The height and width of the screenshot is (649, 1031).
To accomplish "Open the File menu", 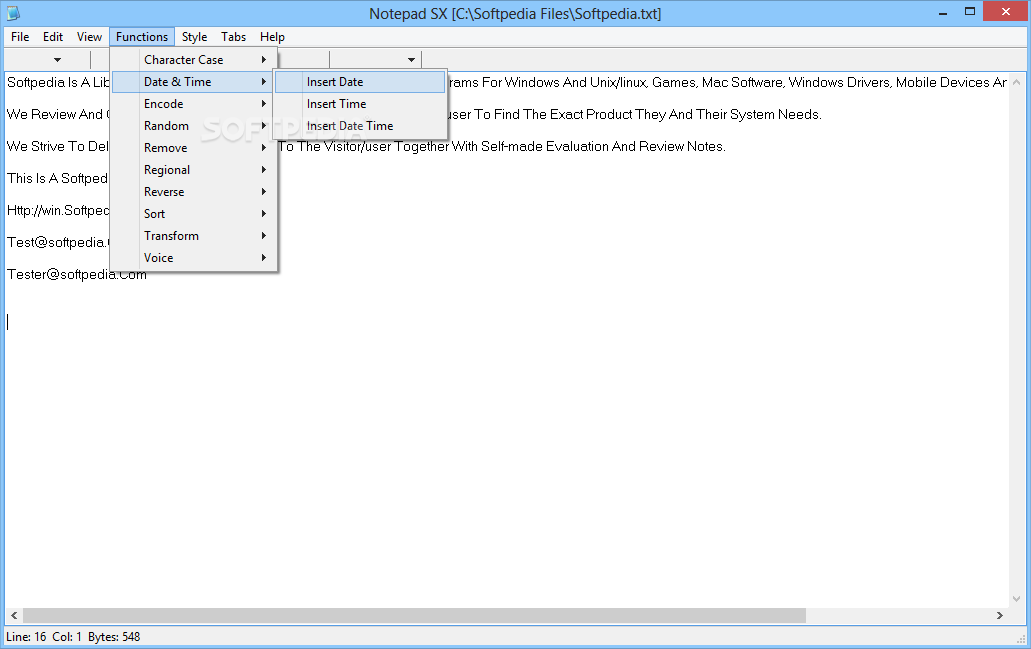I will 20,37.
